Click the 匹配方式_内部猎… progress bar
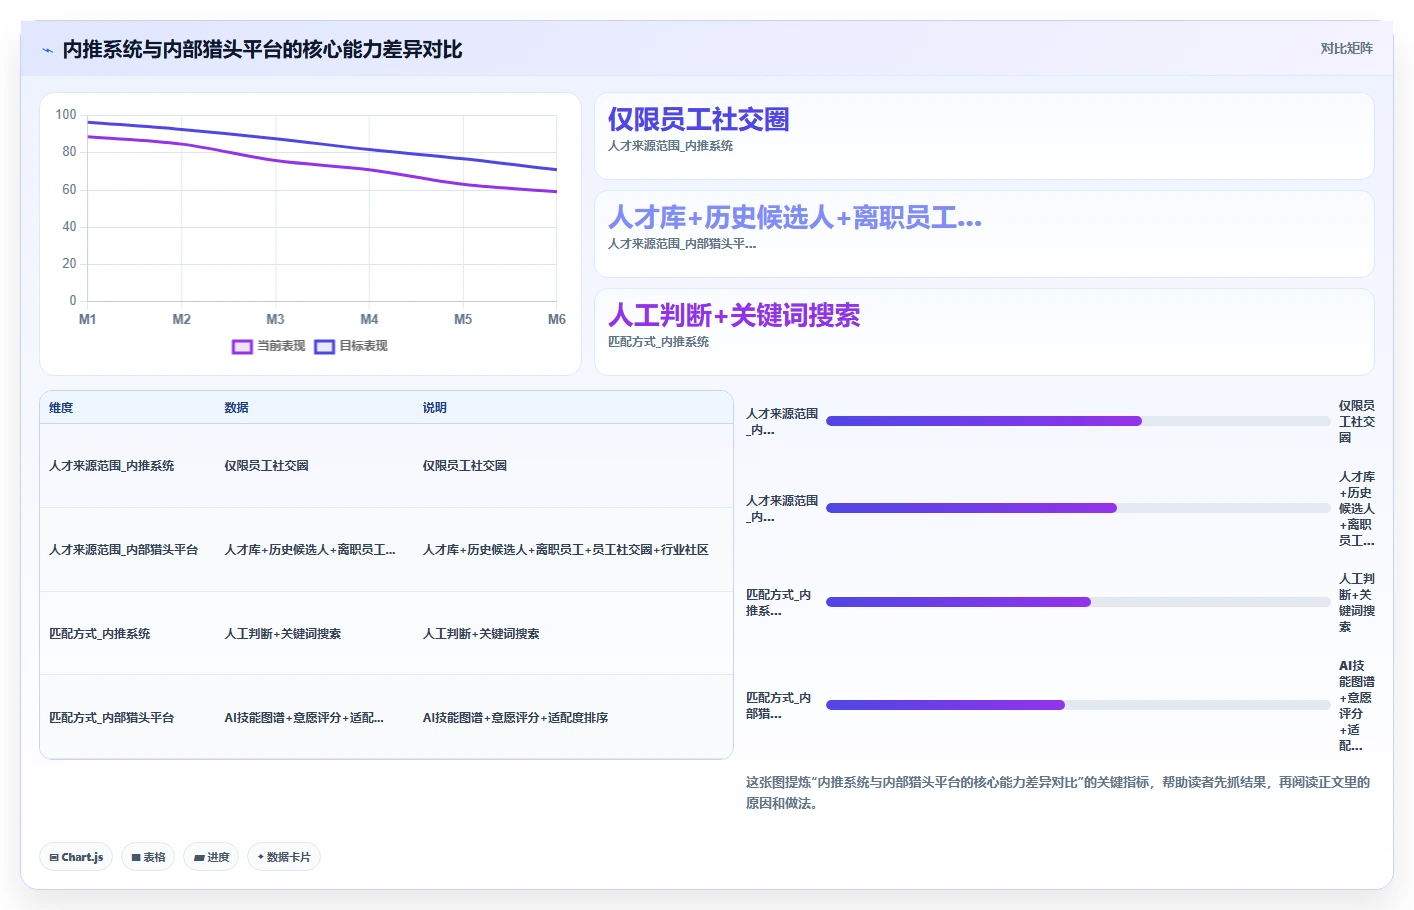This screenshot has height=910, width=1414. pyautogui.click(x=1078, y=705)
